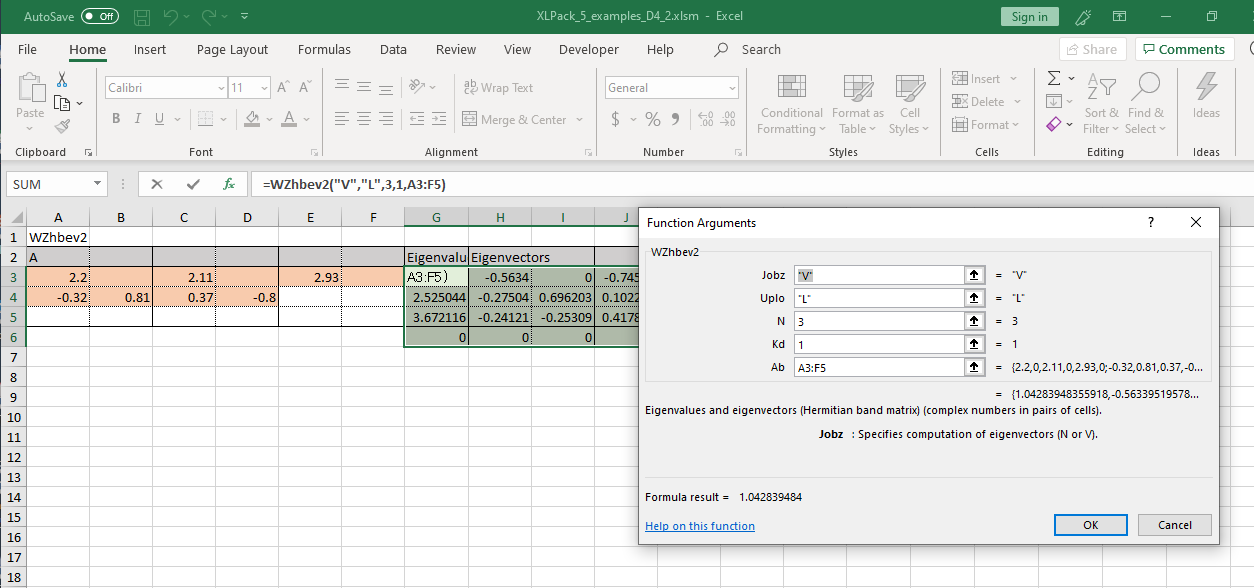This screenshot has width=1254, height=588.
Task: Click the Jobz argument input field
Action: pos(878,275)
